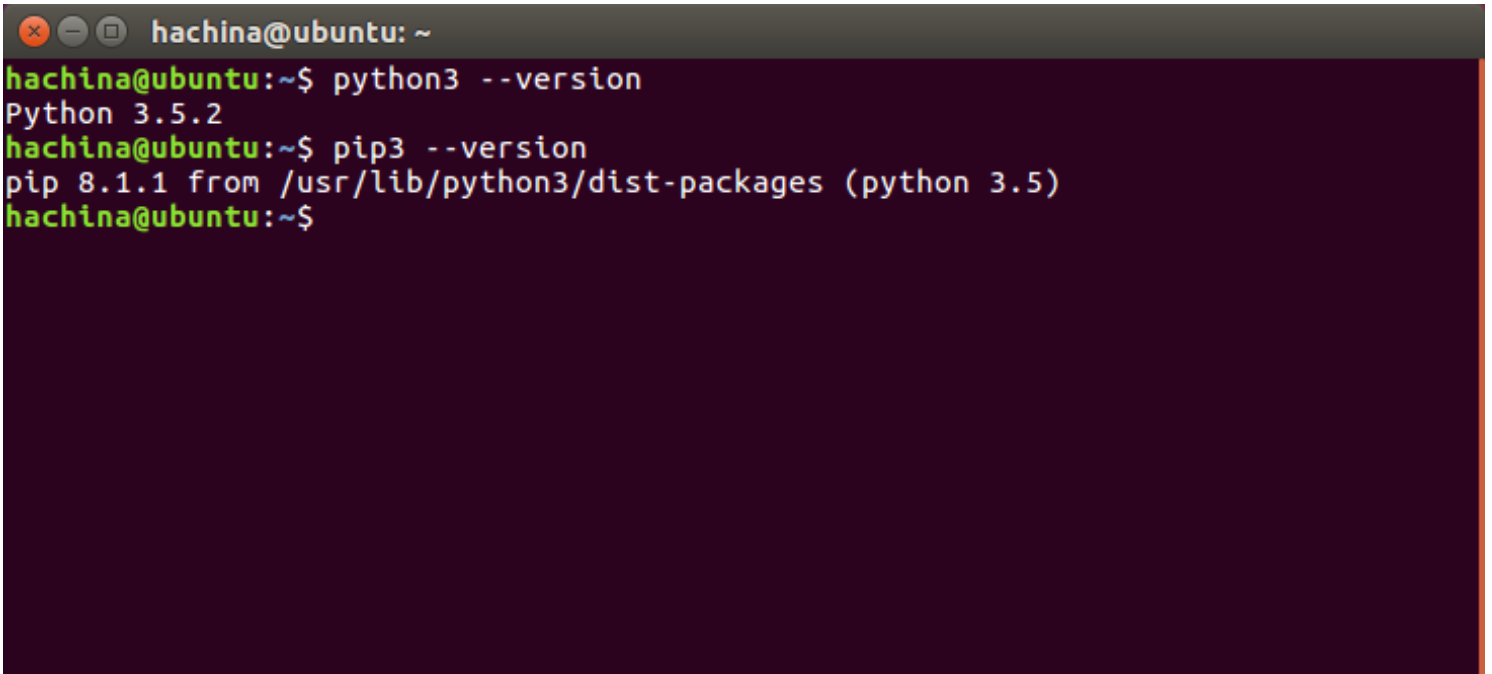Click the pip3 --version command text
This screenshot has width=1492, height=674.
[x=459, y=148]
